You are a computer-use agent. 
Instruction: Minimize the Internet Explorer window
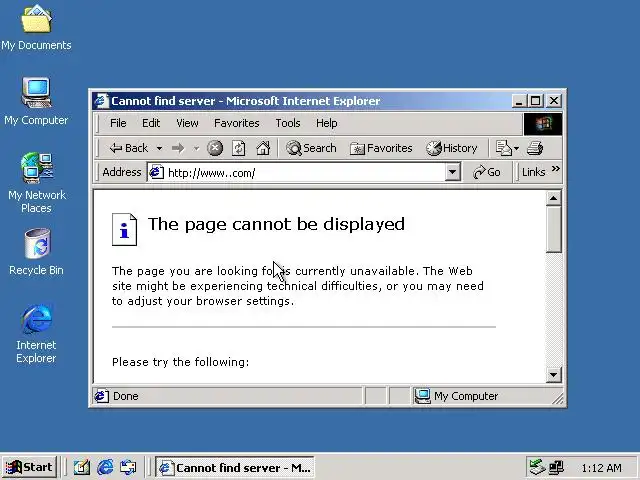(x=519, y=101)
